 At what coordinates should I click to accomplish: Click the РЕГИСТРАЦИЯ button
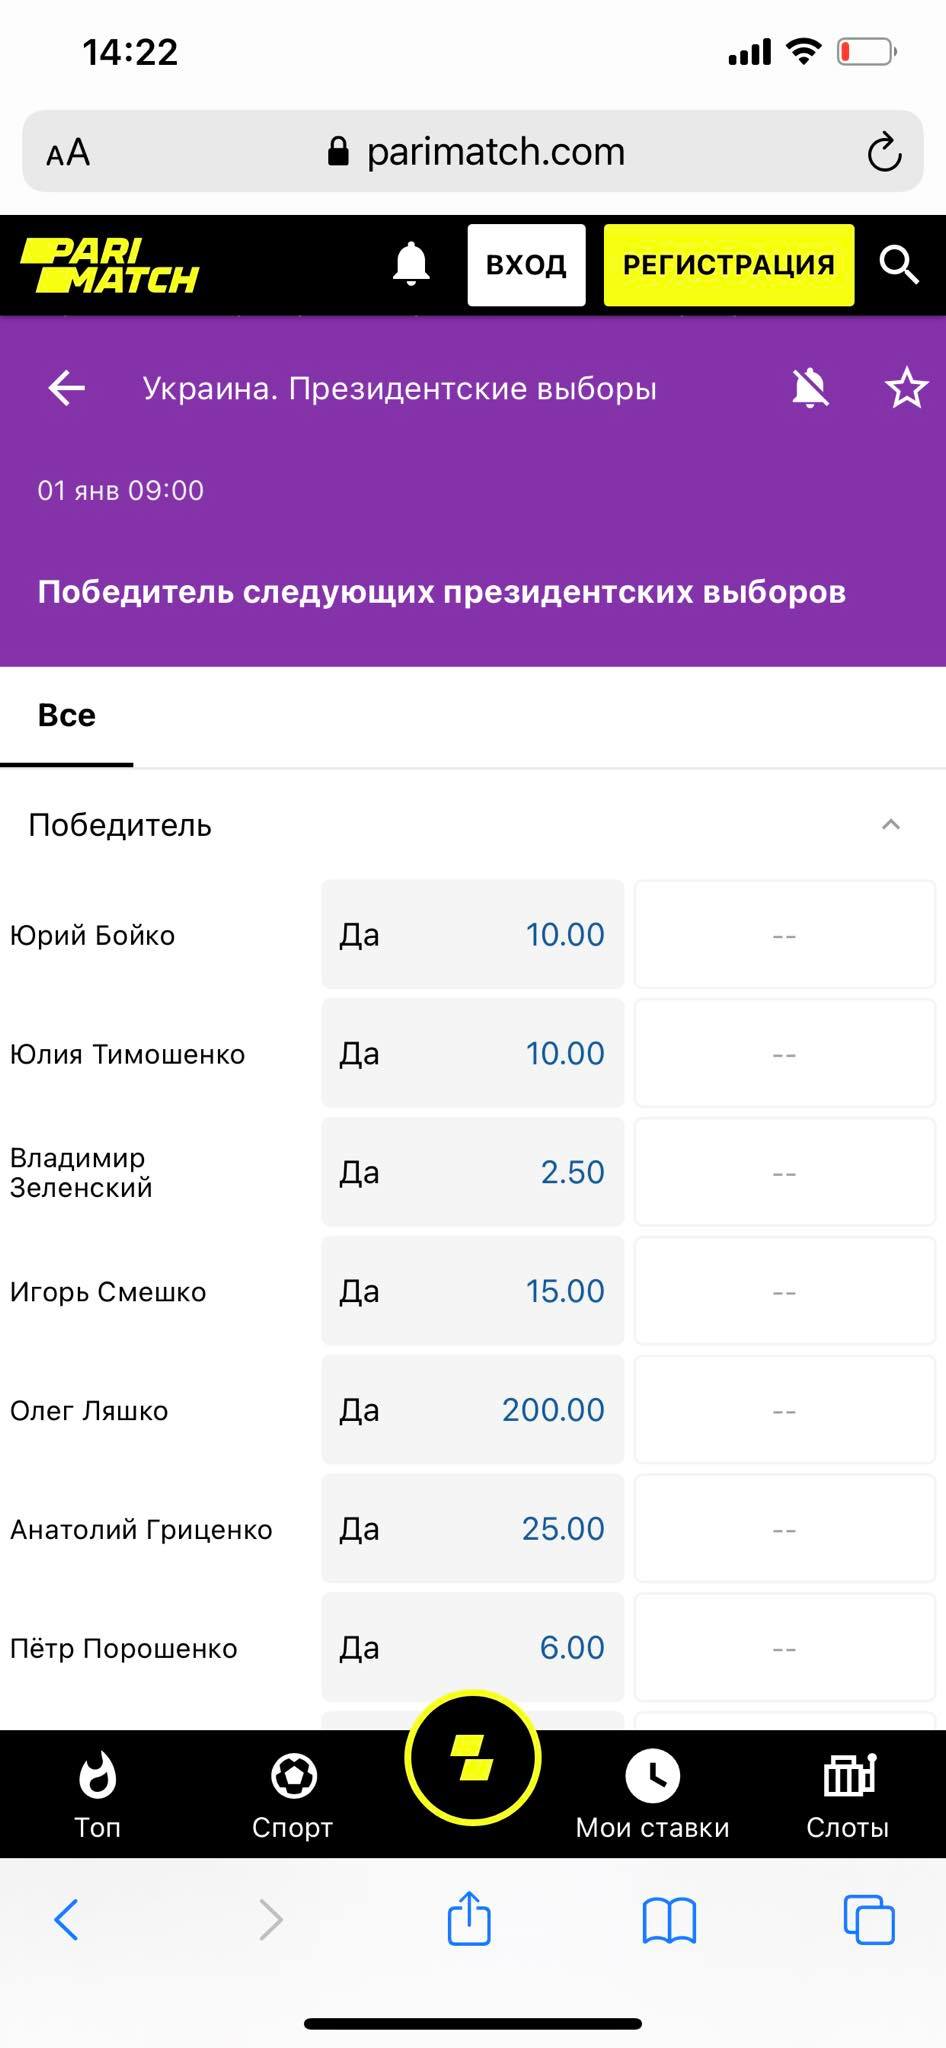pyautogui.click(x=729, y=265)
